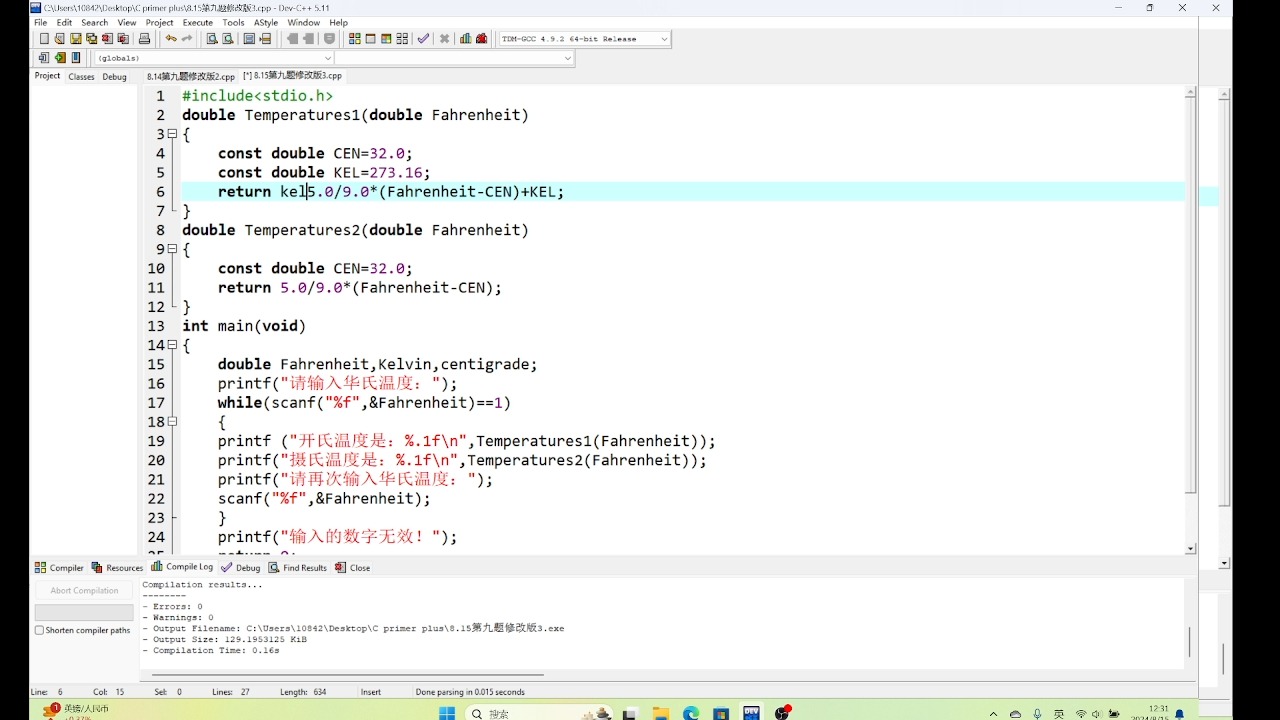Open the TDM-GCC compiler set dropdown
The image size is (1280, 720).
tap(585, 39)
